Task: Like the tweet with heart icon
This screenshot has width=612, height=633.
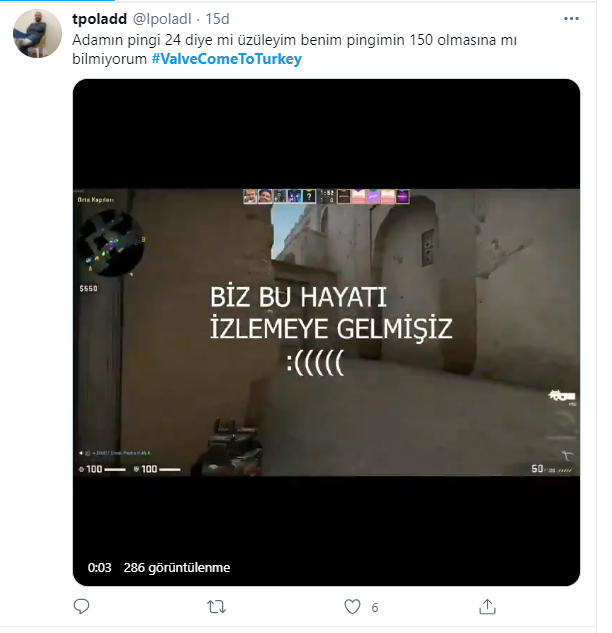Action: [352, 607]
